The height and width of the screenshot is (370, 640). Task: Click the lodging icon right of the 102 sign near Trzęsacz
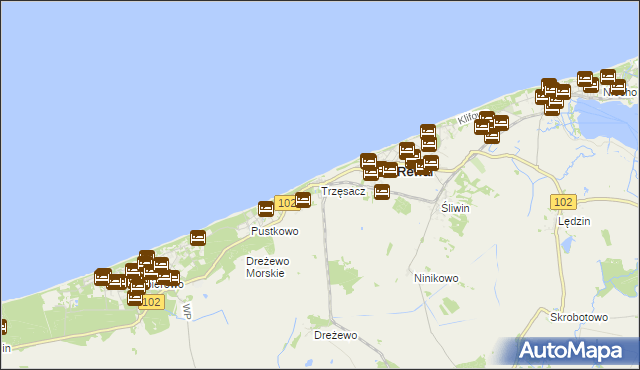click(x=303, y=200)
